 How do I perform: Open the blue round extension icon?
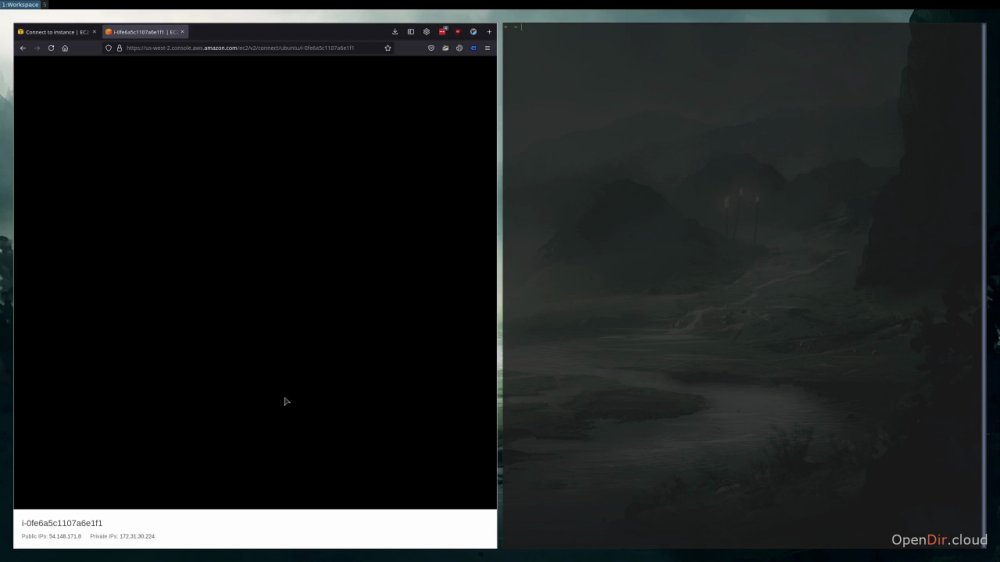(473, 32)
